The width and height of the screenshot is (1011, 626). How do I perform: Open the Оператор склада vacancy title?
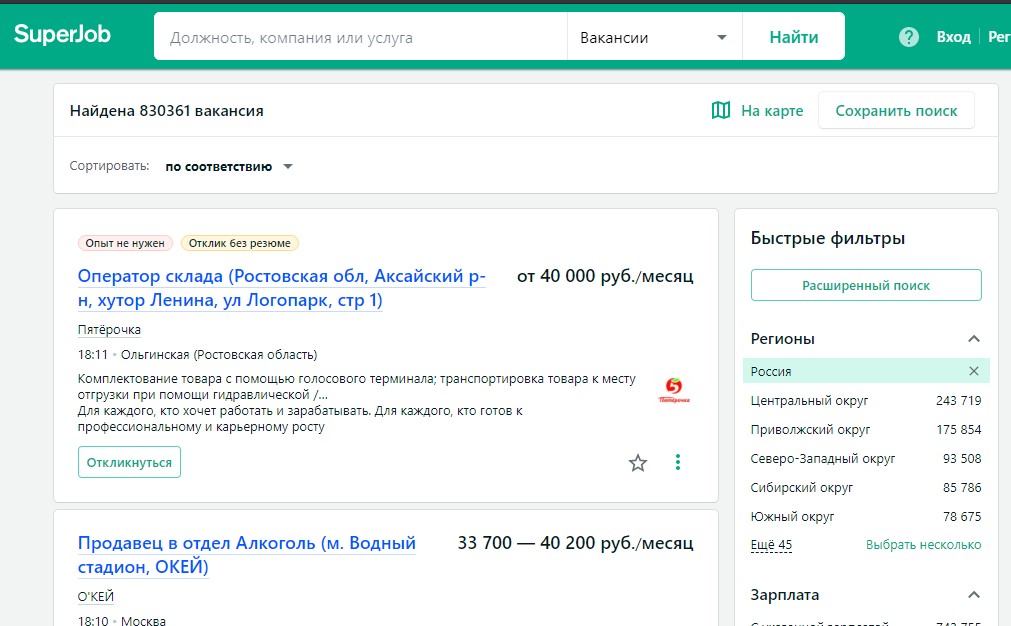pyautogui.click(x=282, y=288)
